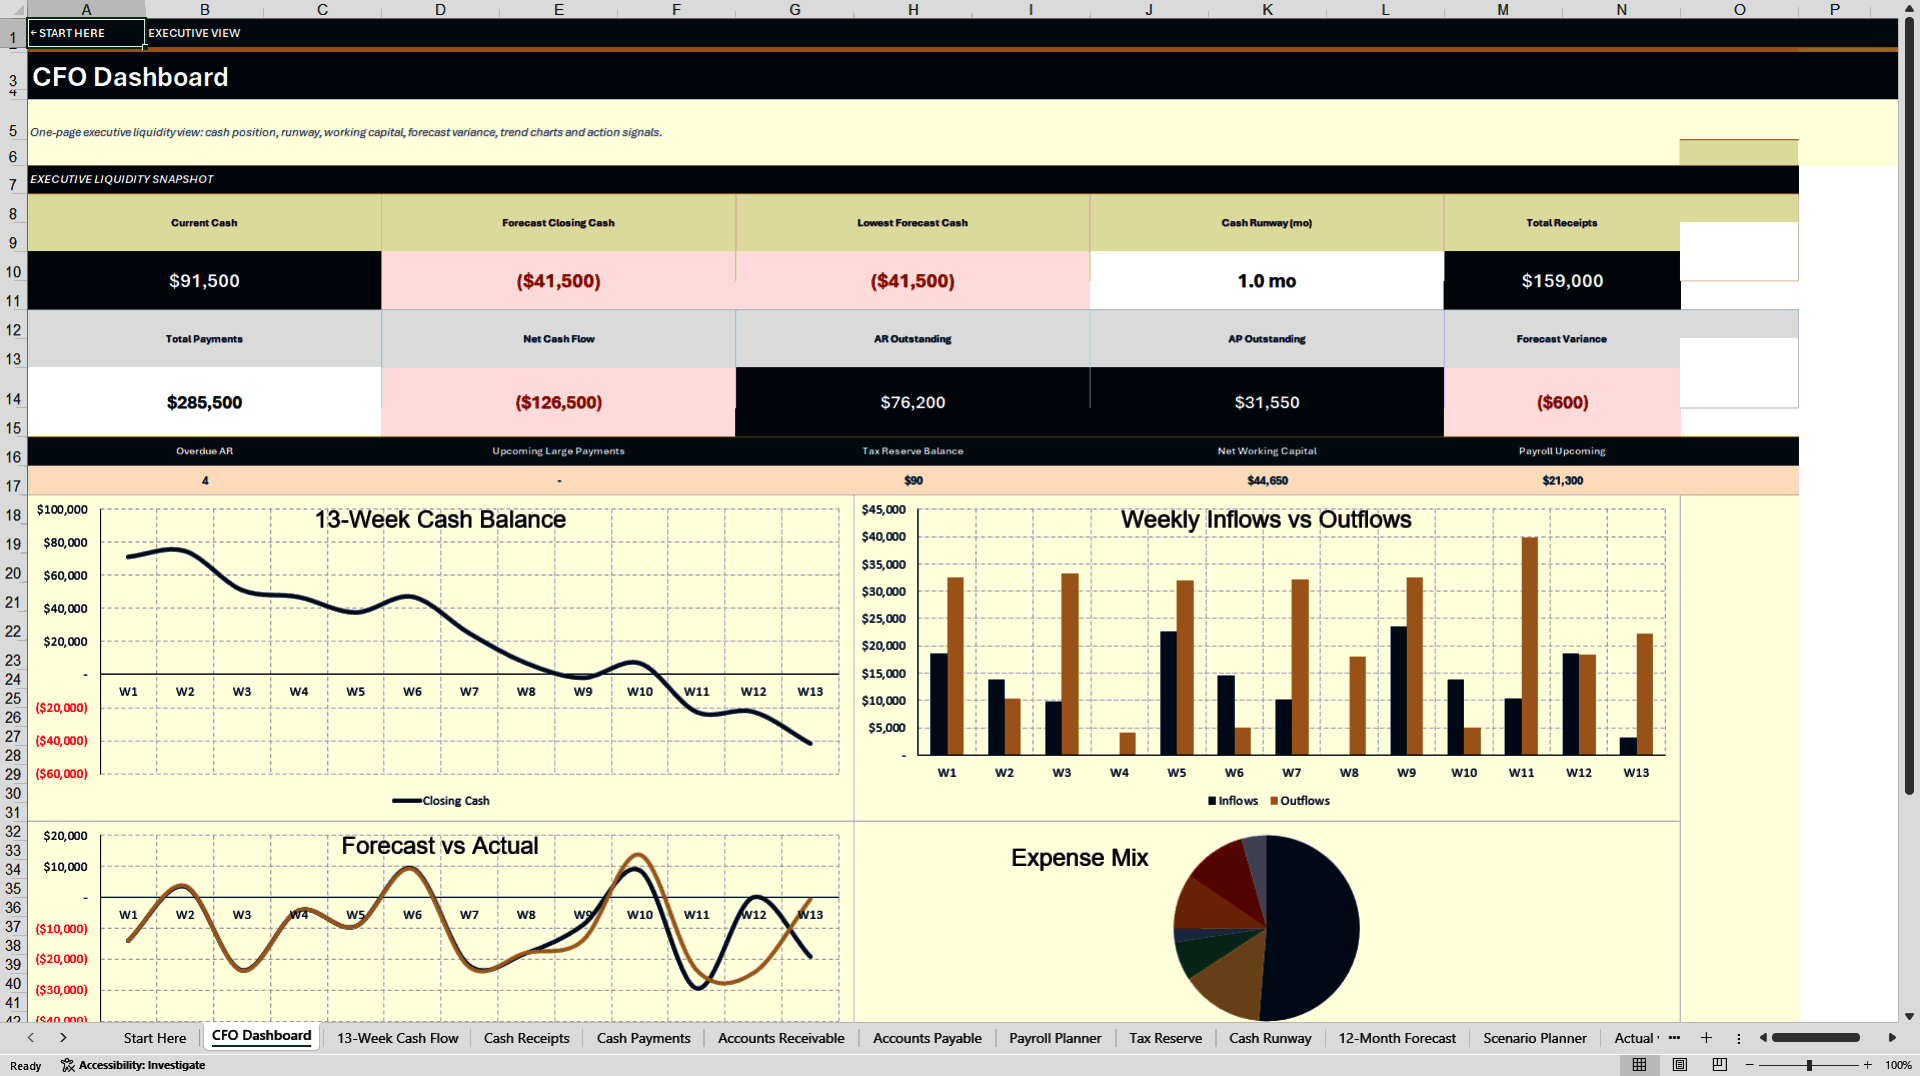Select the active CFO Dashboard tab
Image resolution: width=1920 pixels, height=1076 pixels.
click(261, 1036)
